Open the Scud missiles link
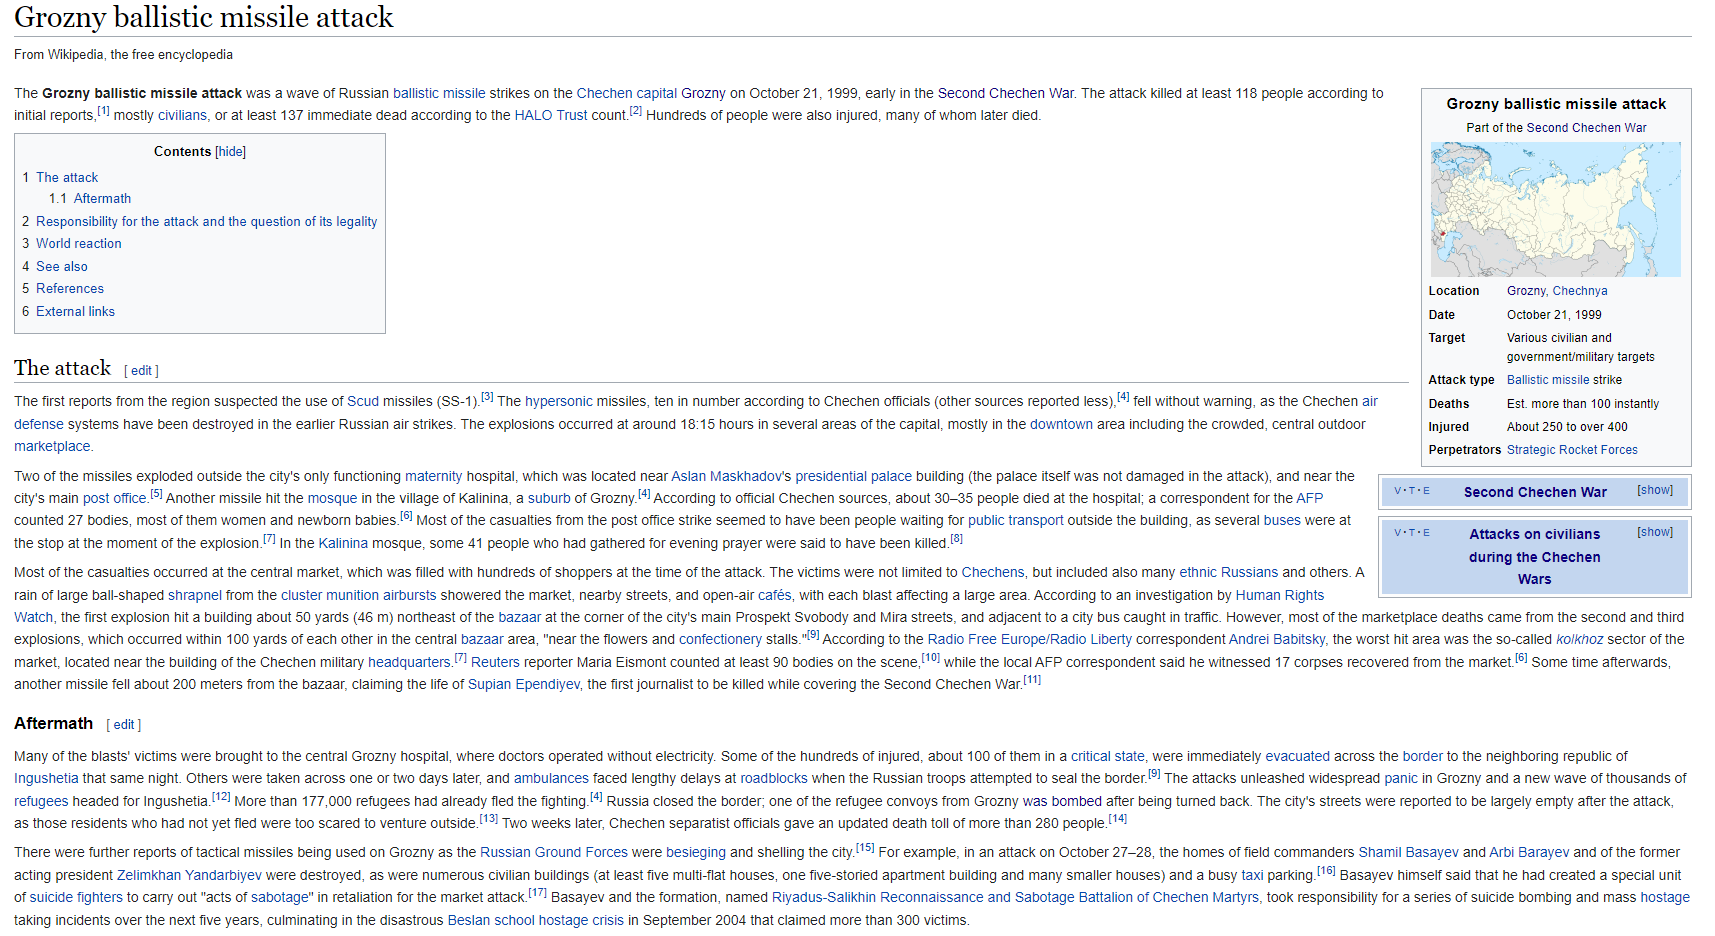1715x936 pixels. (362, 402)
